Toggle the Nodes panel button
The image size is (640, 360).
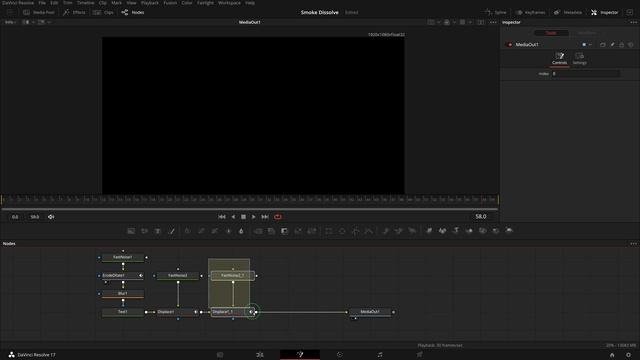(133, 12)
